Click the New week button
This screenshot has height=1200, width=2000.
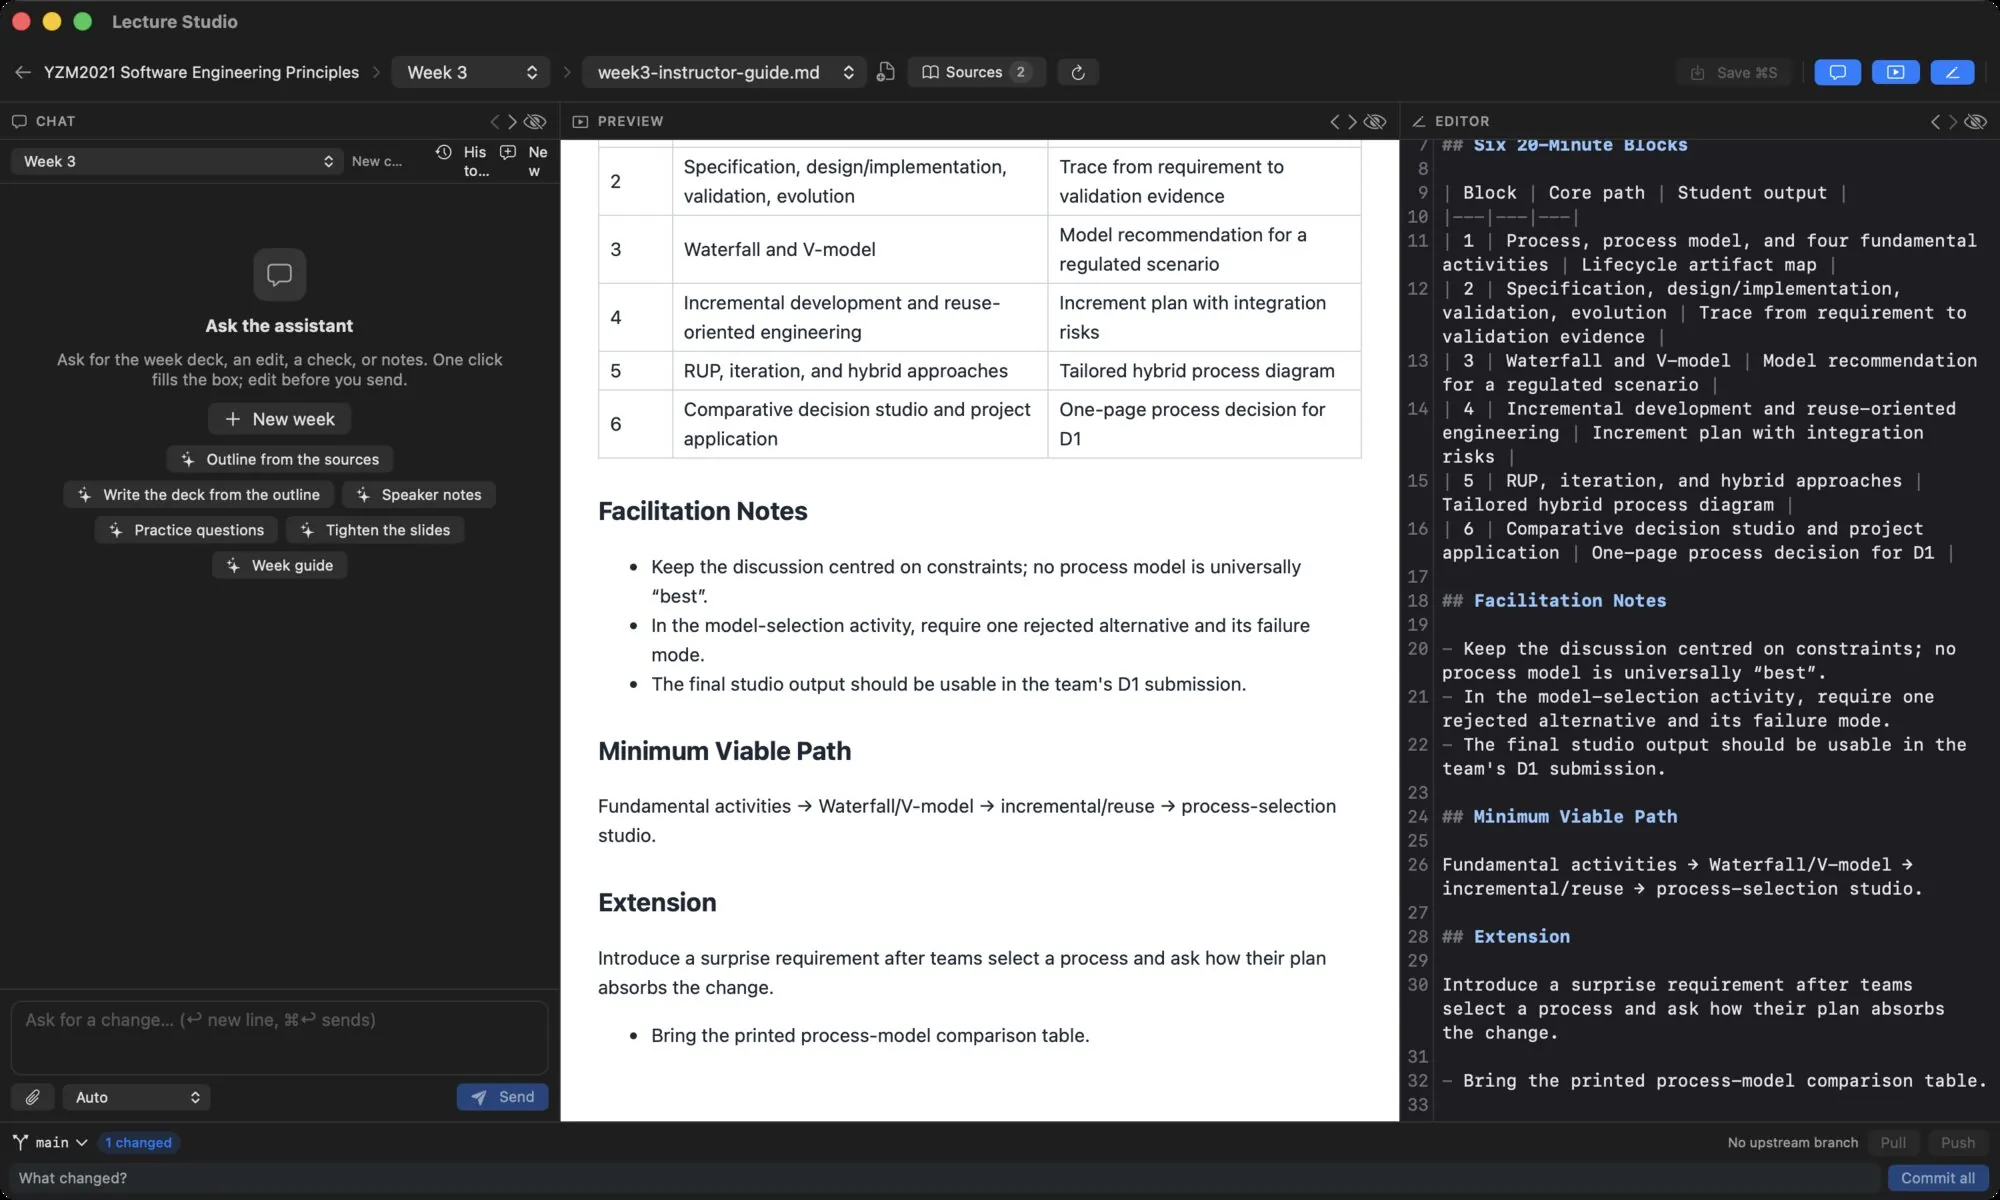click(279, 419)
